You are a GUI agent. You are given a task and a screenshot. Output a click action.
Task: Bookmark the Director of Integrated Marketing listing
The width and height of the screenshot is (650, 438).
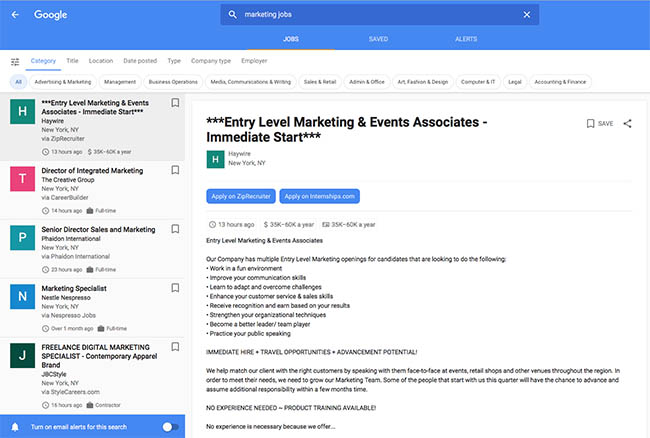pos(175,170)
